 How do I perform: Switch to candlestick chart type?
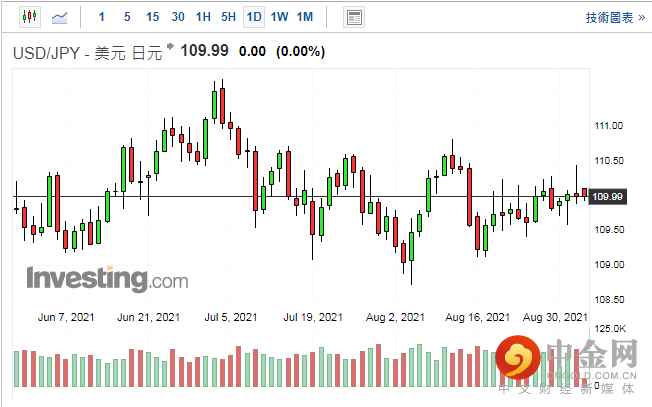point(27,17)
